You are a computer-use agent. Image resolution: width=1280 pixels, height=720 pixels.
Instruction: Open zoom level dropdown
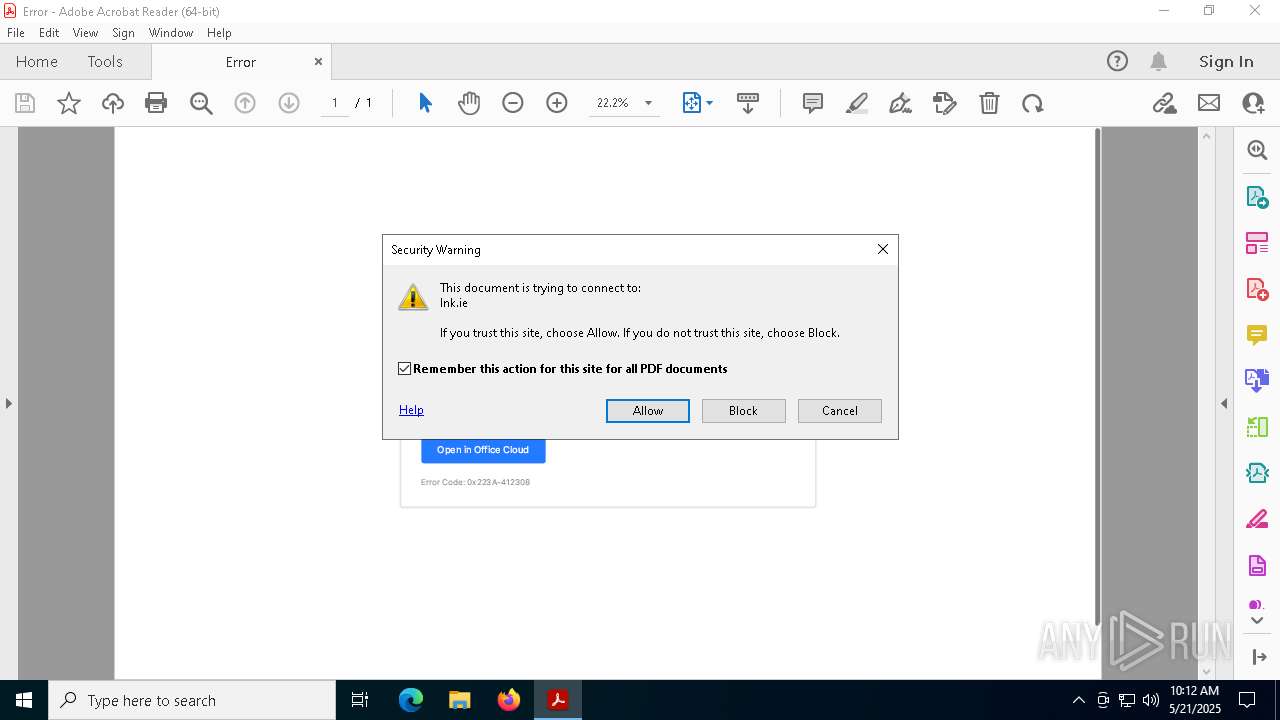tap(648, 103)
